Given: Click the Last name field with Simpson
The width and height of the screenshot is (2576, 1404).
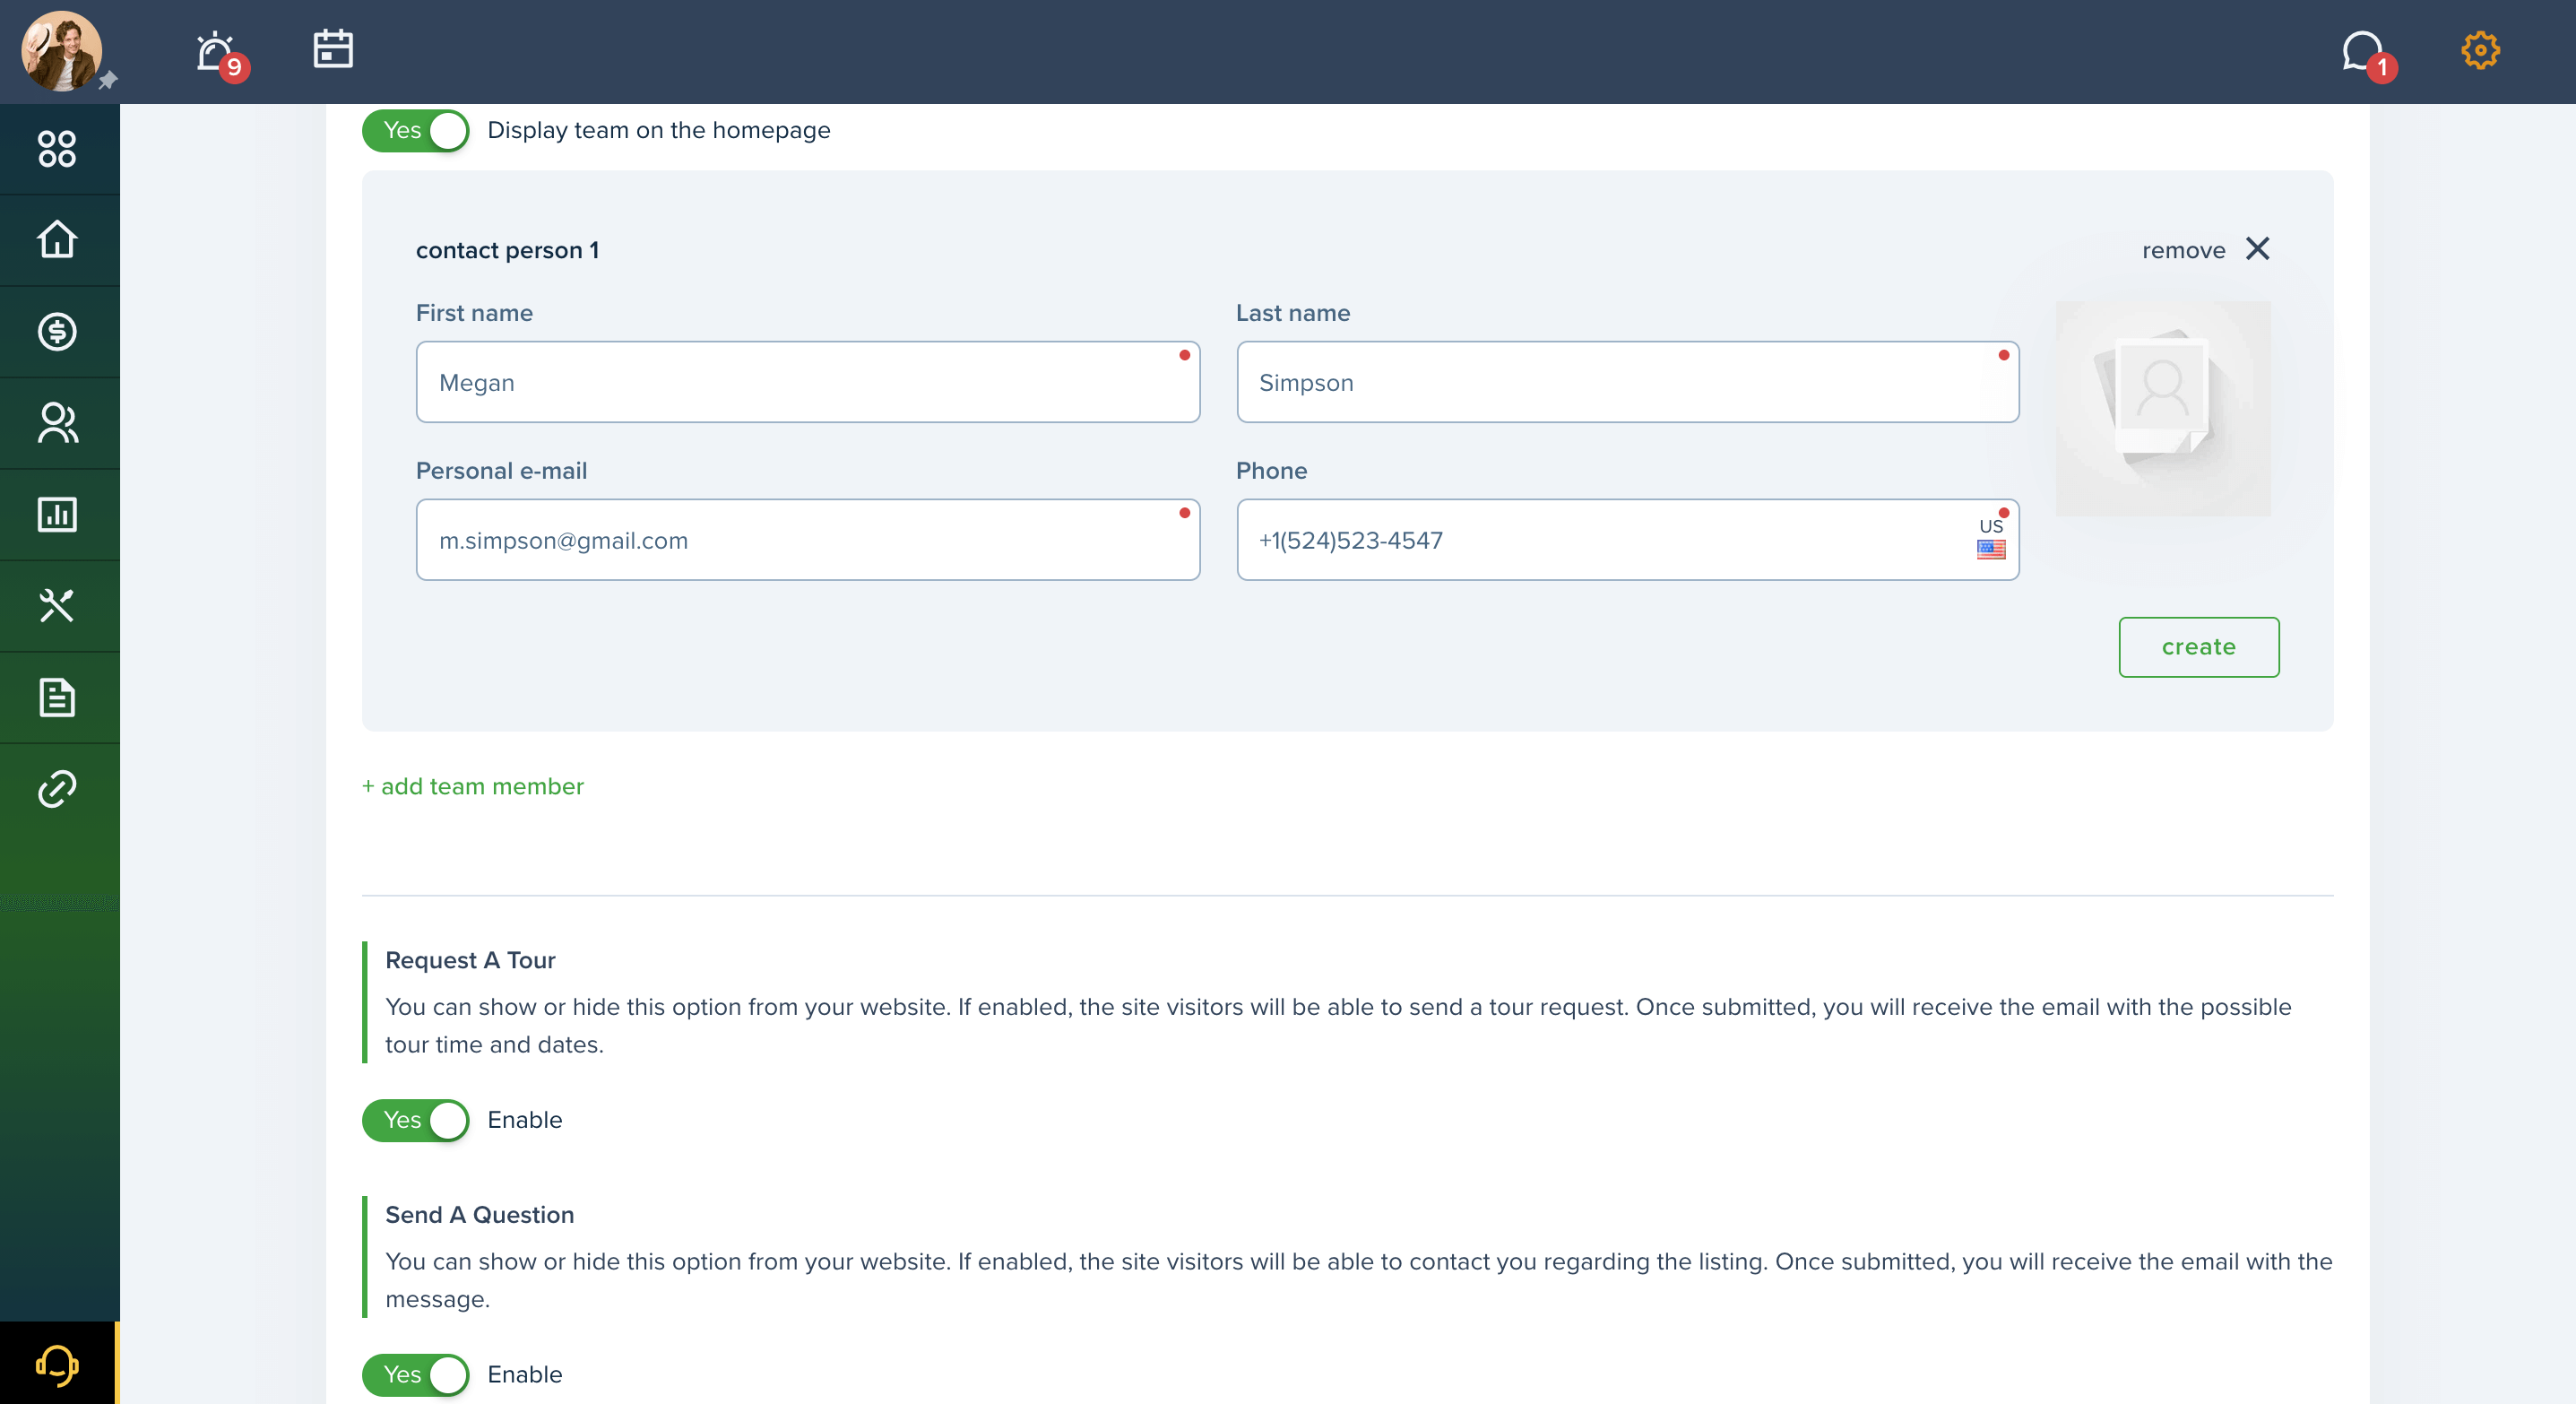Looking at the screenshot, I should [1628, 382].
